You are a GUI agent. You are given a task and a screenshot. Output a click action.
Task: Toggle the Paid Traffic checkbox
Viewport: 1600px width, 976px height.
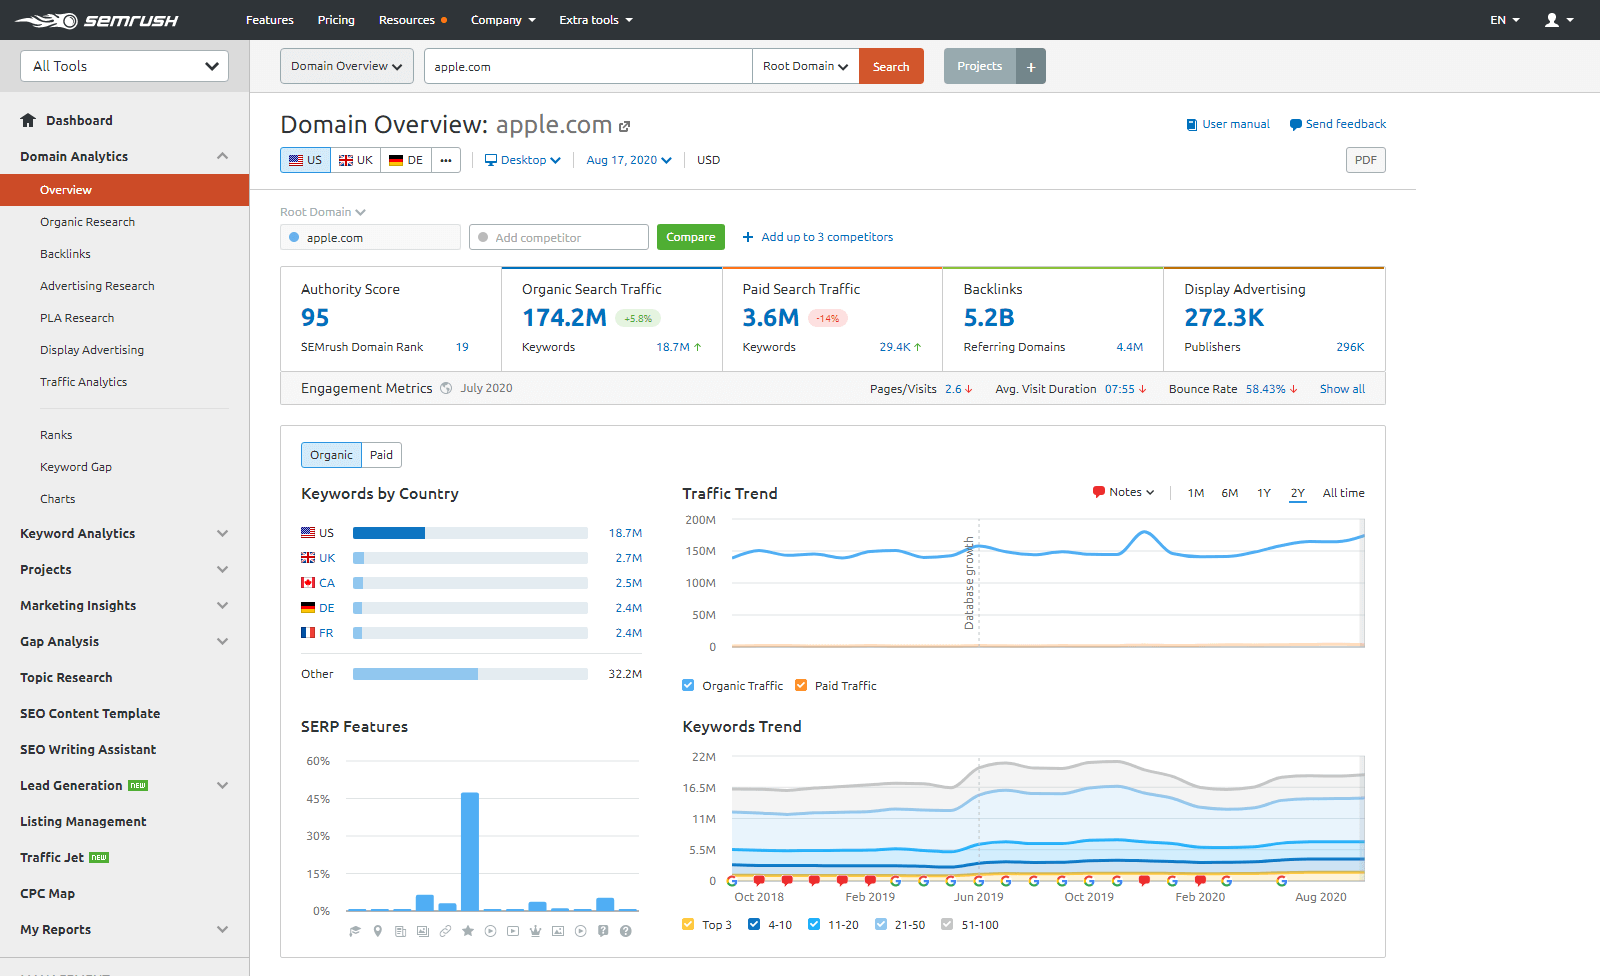[x=801, y=685]
